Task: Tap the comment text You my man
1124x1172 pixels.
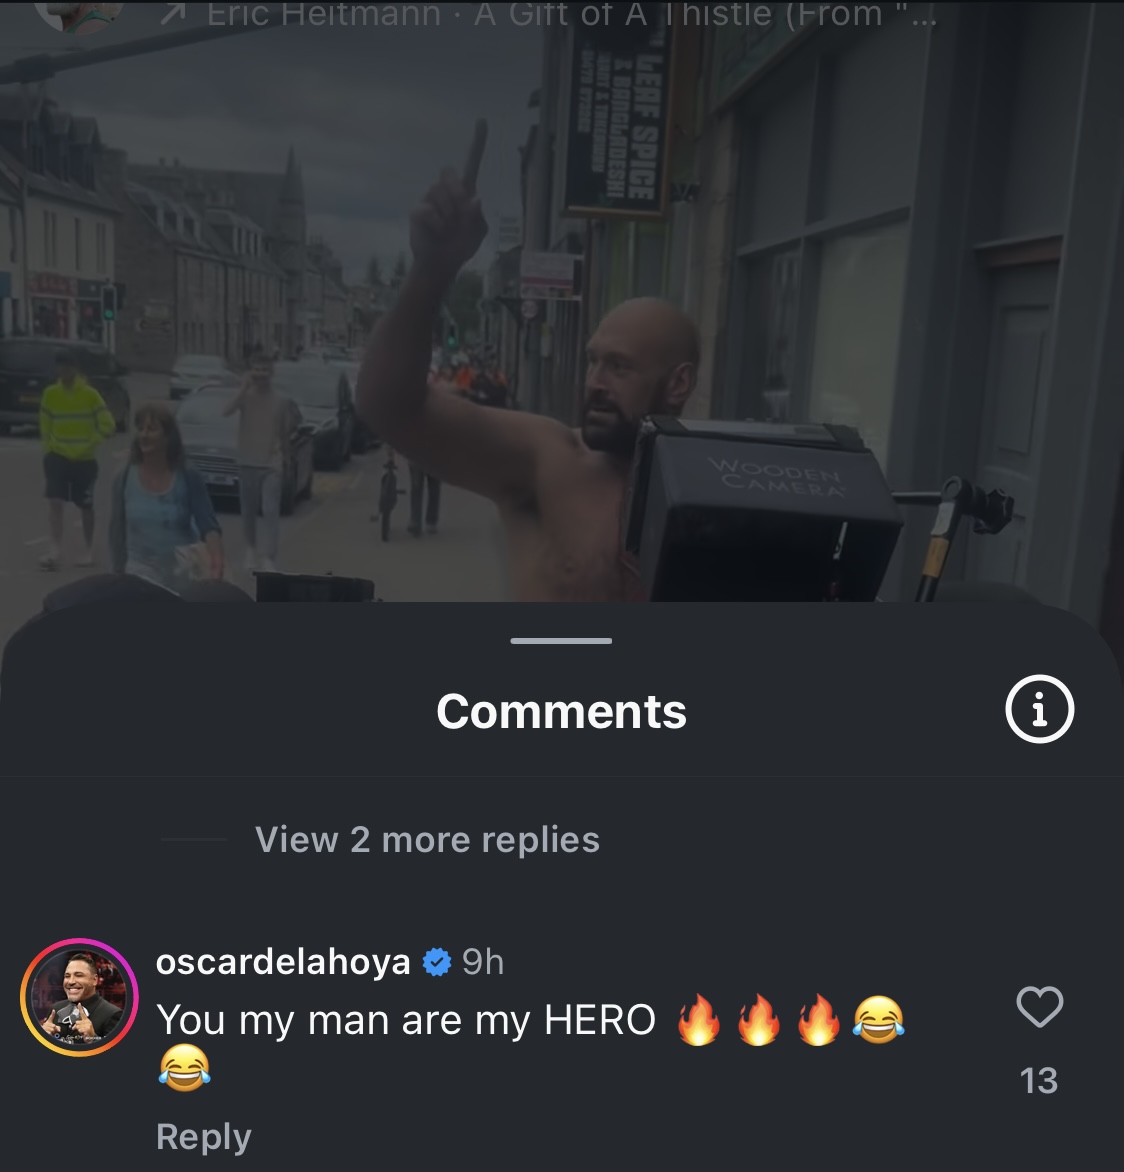Action: point(406,1020)
